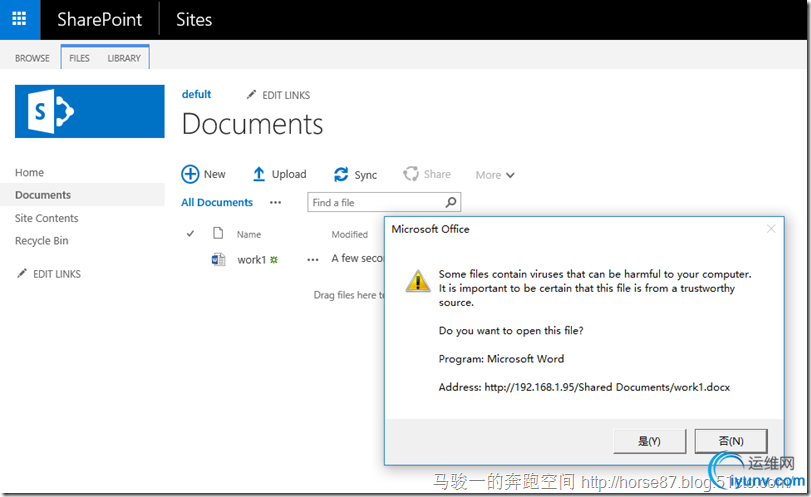Click the Documents page heading
The height and width of the screenshot is (497, 811).
coord(252,124)
